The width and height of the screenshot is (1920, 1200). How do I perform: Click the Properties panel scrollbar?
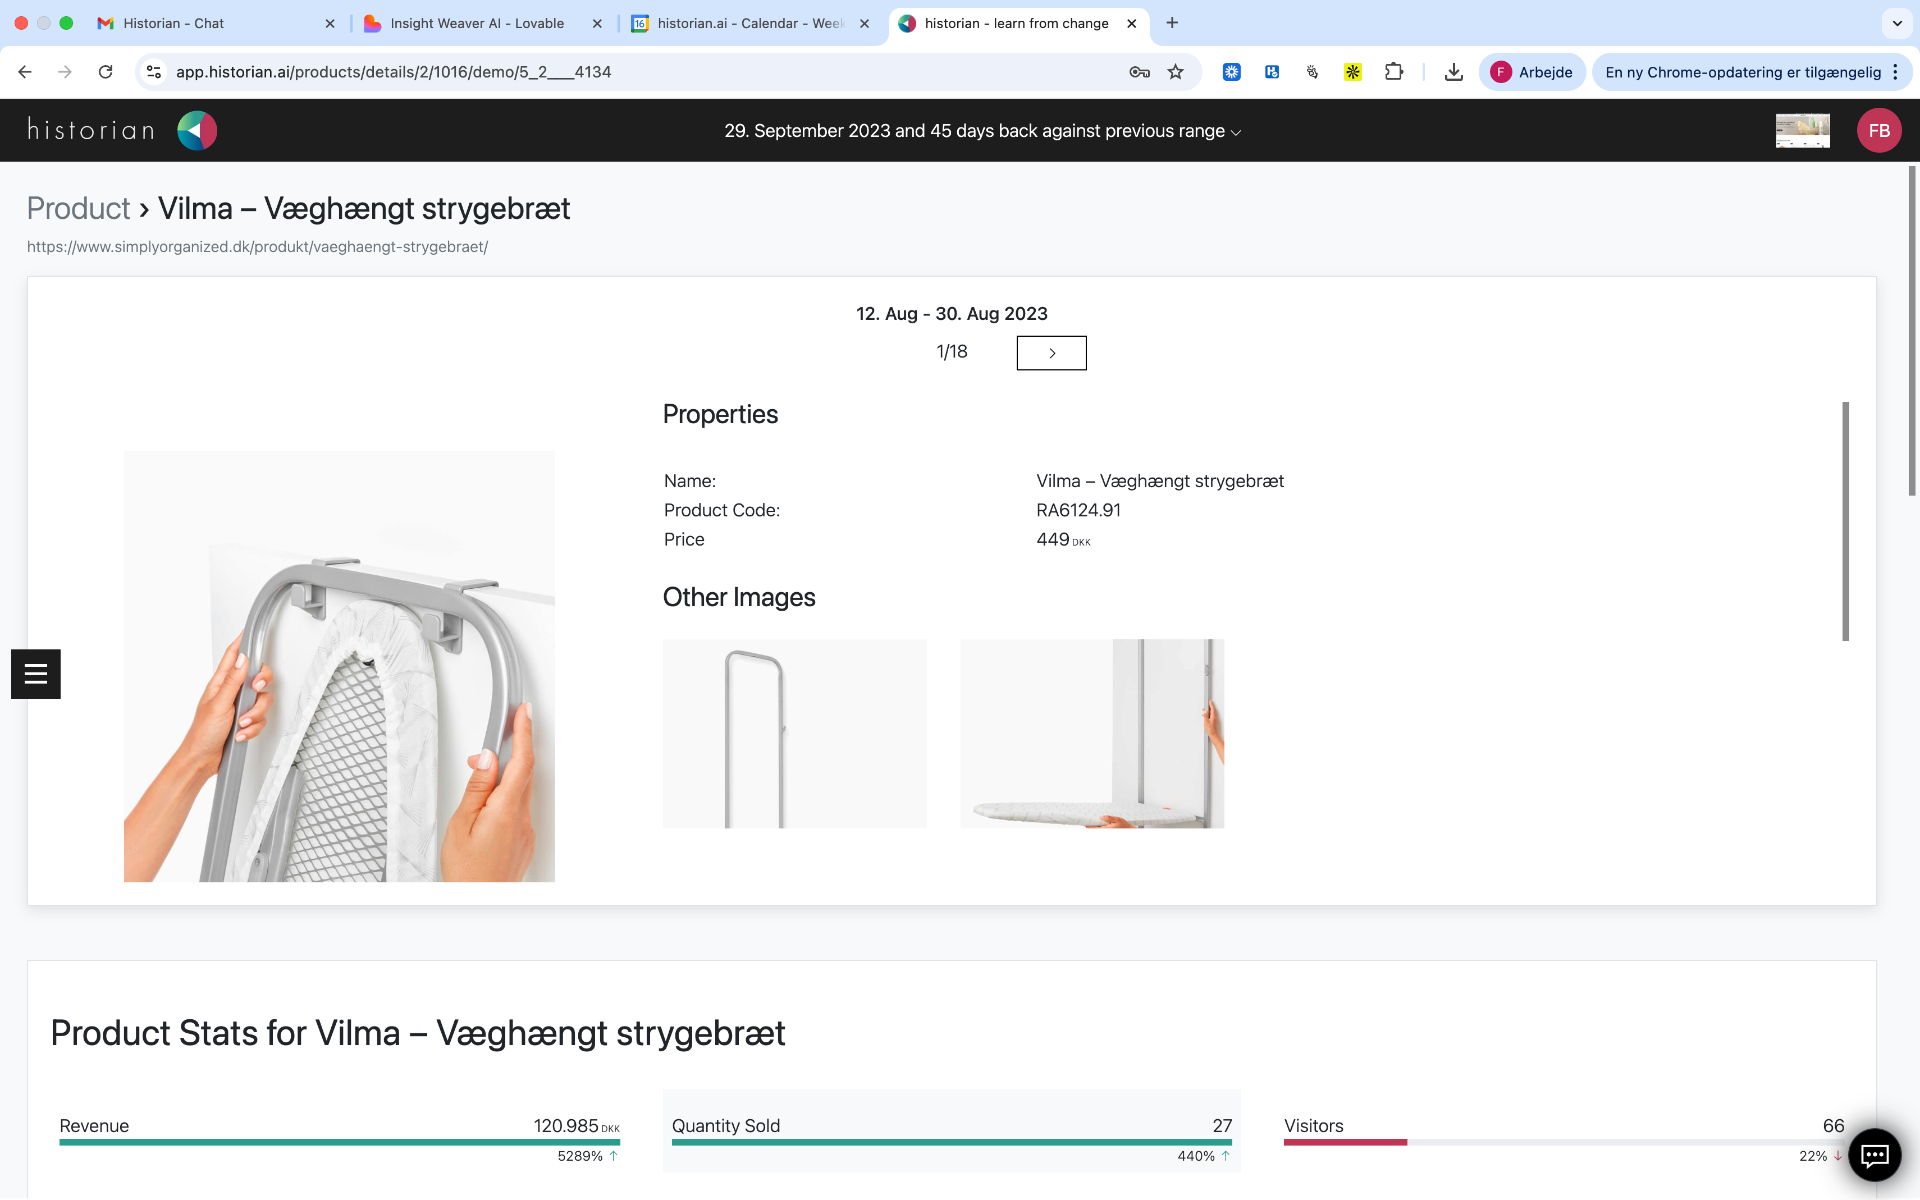[1845, 521]
